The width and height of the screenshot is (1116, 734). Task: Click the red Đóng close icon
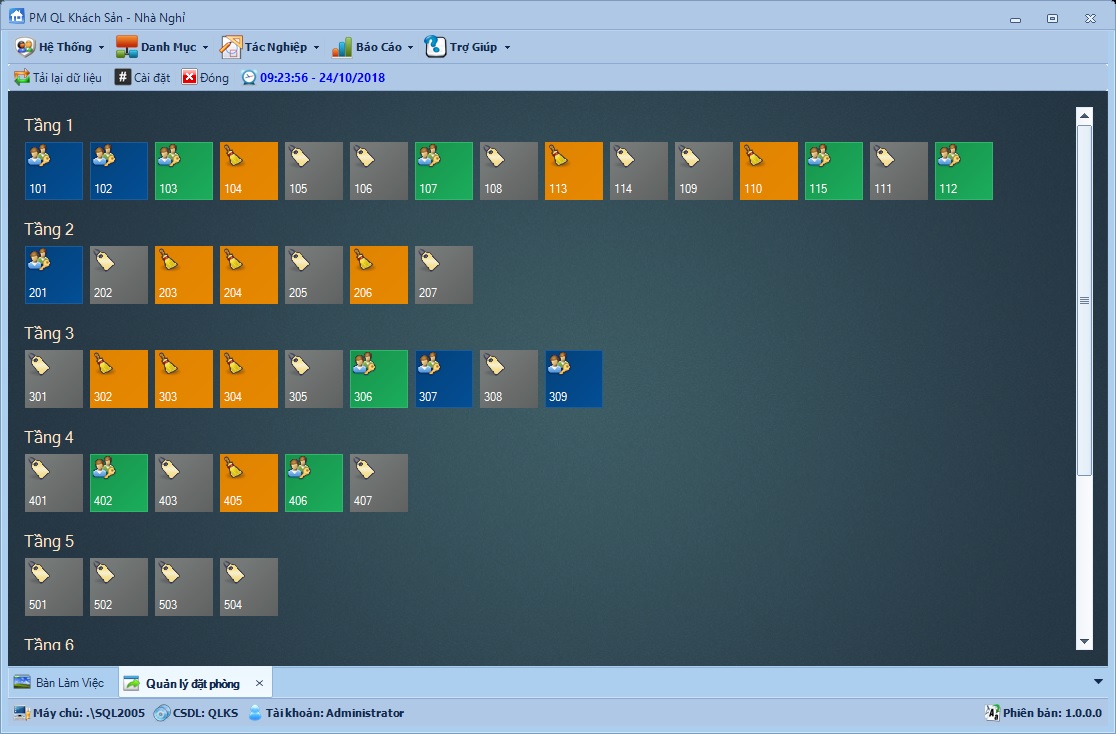190,78
